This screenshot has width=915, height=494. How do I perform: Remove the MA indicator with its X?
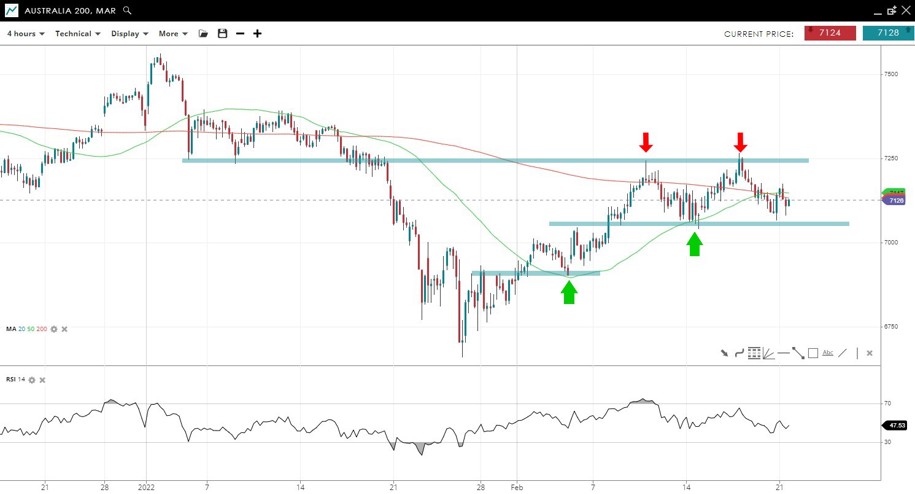[x=65, y=329]
